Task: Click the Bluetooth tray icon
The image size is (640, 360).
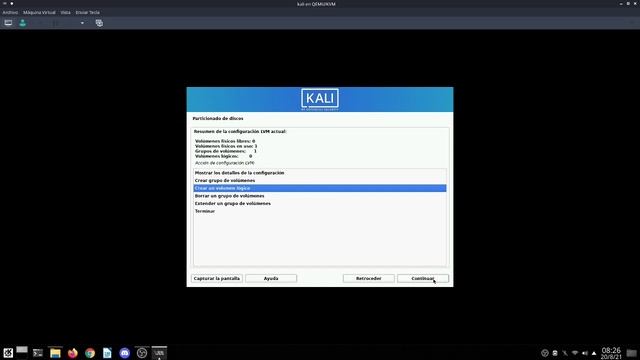Action: (x=565, y=353)
